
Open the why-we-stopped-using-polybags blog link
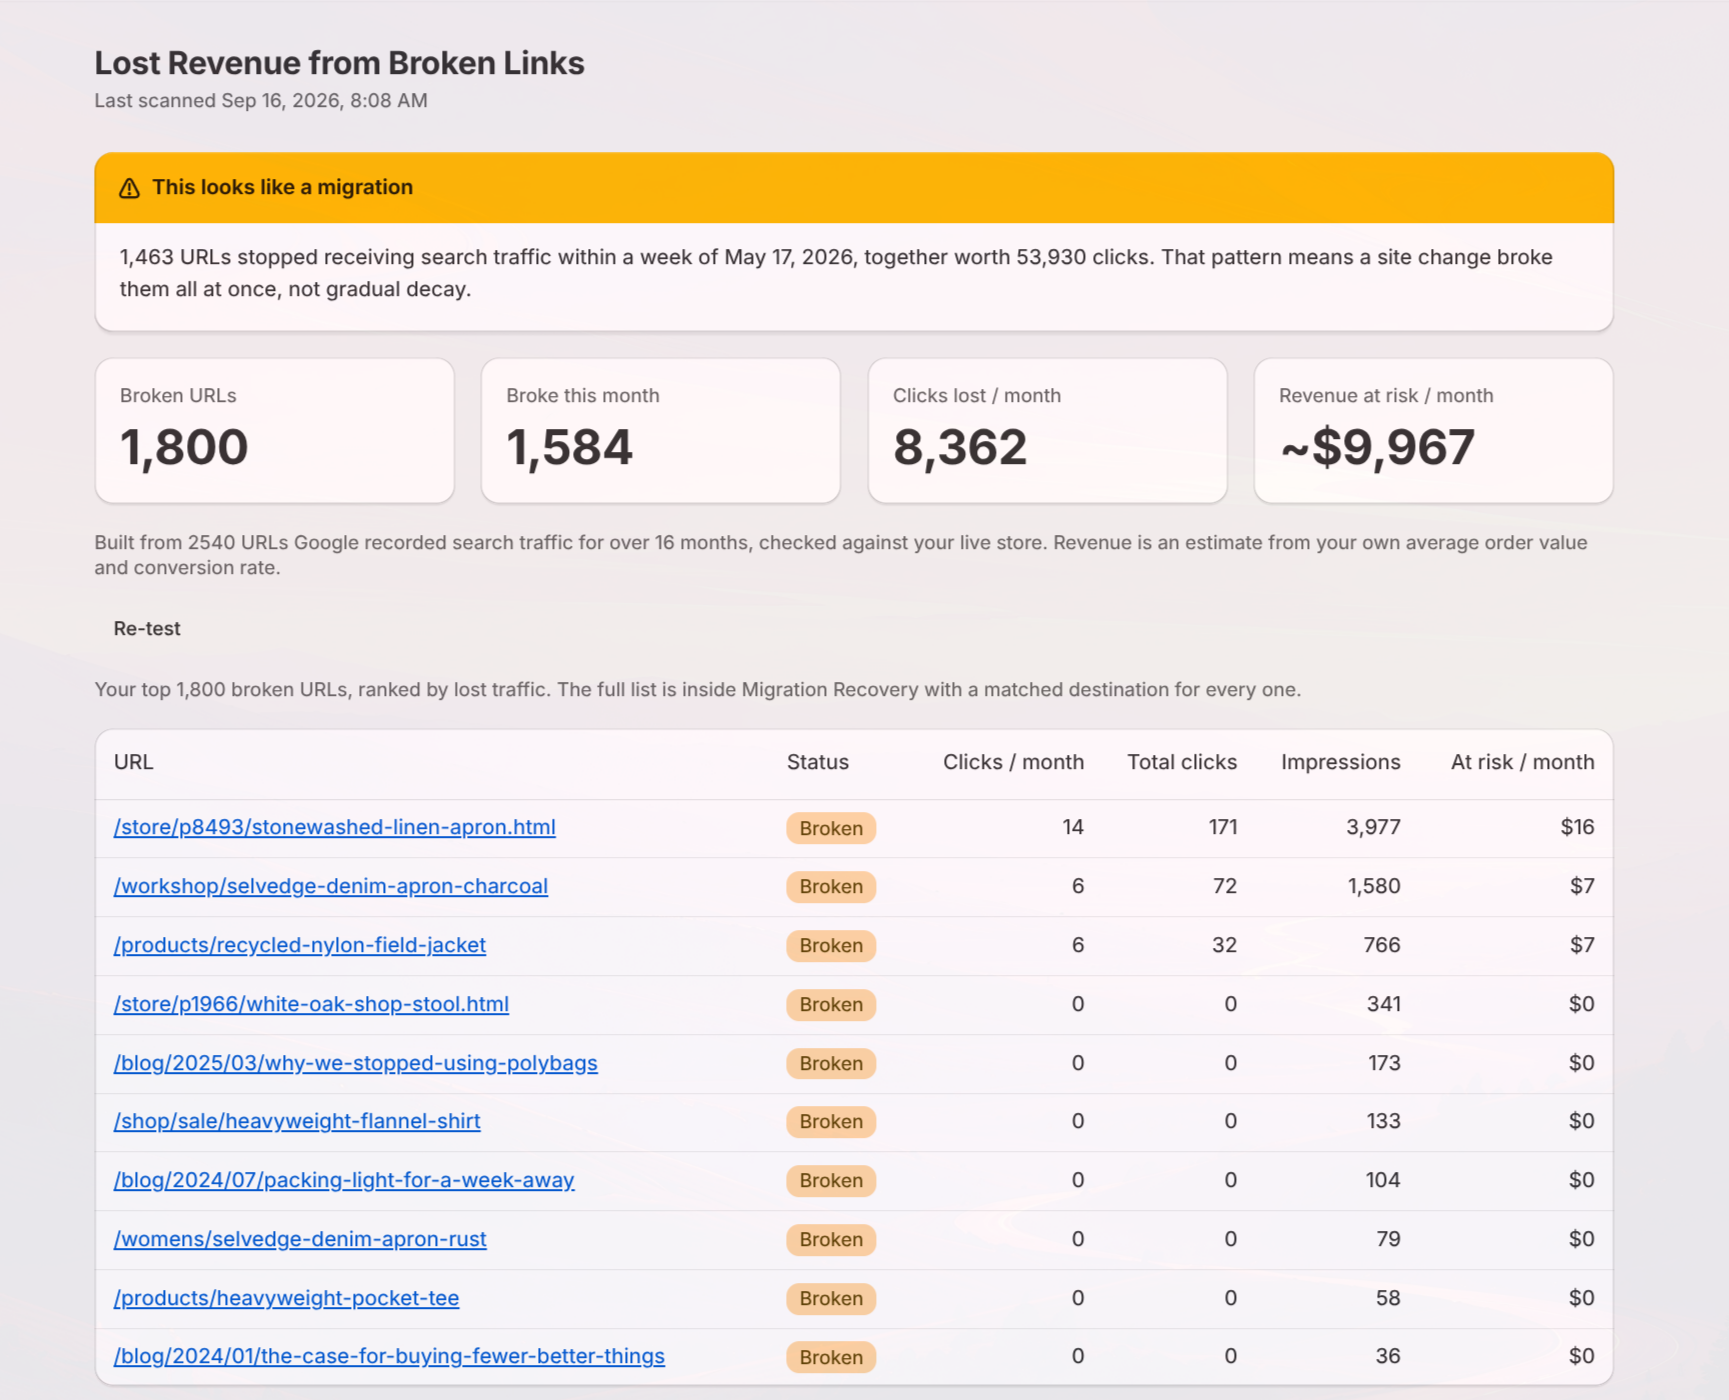tap(355, 1063)
